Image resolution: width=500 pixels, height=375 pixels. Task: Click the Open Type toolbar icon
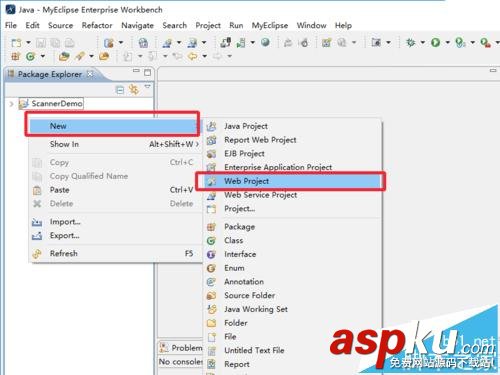tap(64, 56)
